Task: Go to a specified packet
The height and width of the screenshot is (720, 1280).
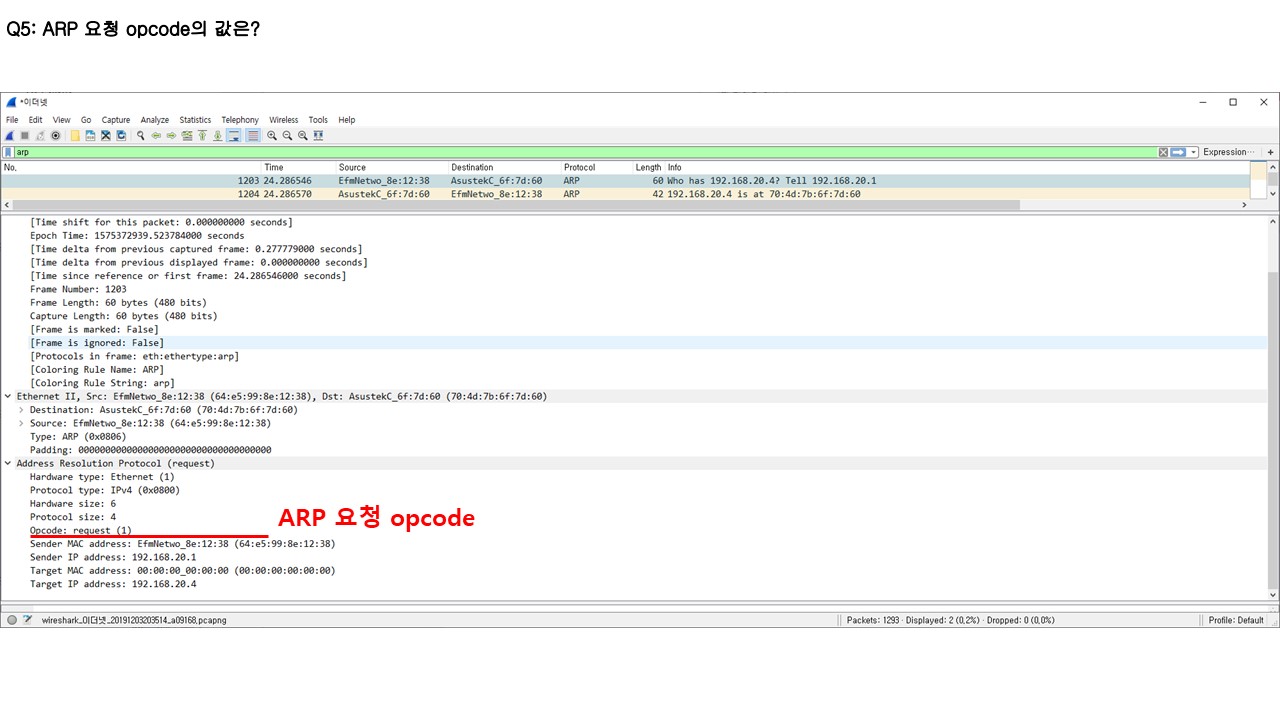Action: [187, 135]
